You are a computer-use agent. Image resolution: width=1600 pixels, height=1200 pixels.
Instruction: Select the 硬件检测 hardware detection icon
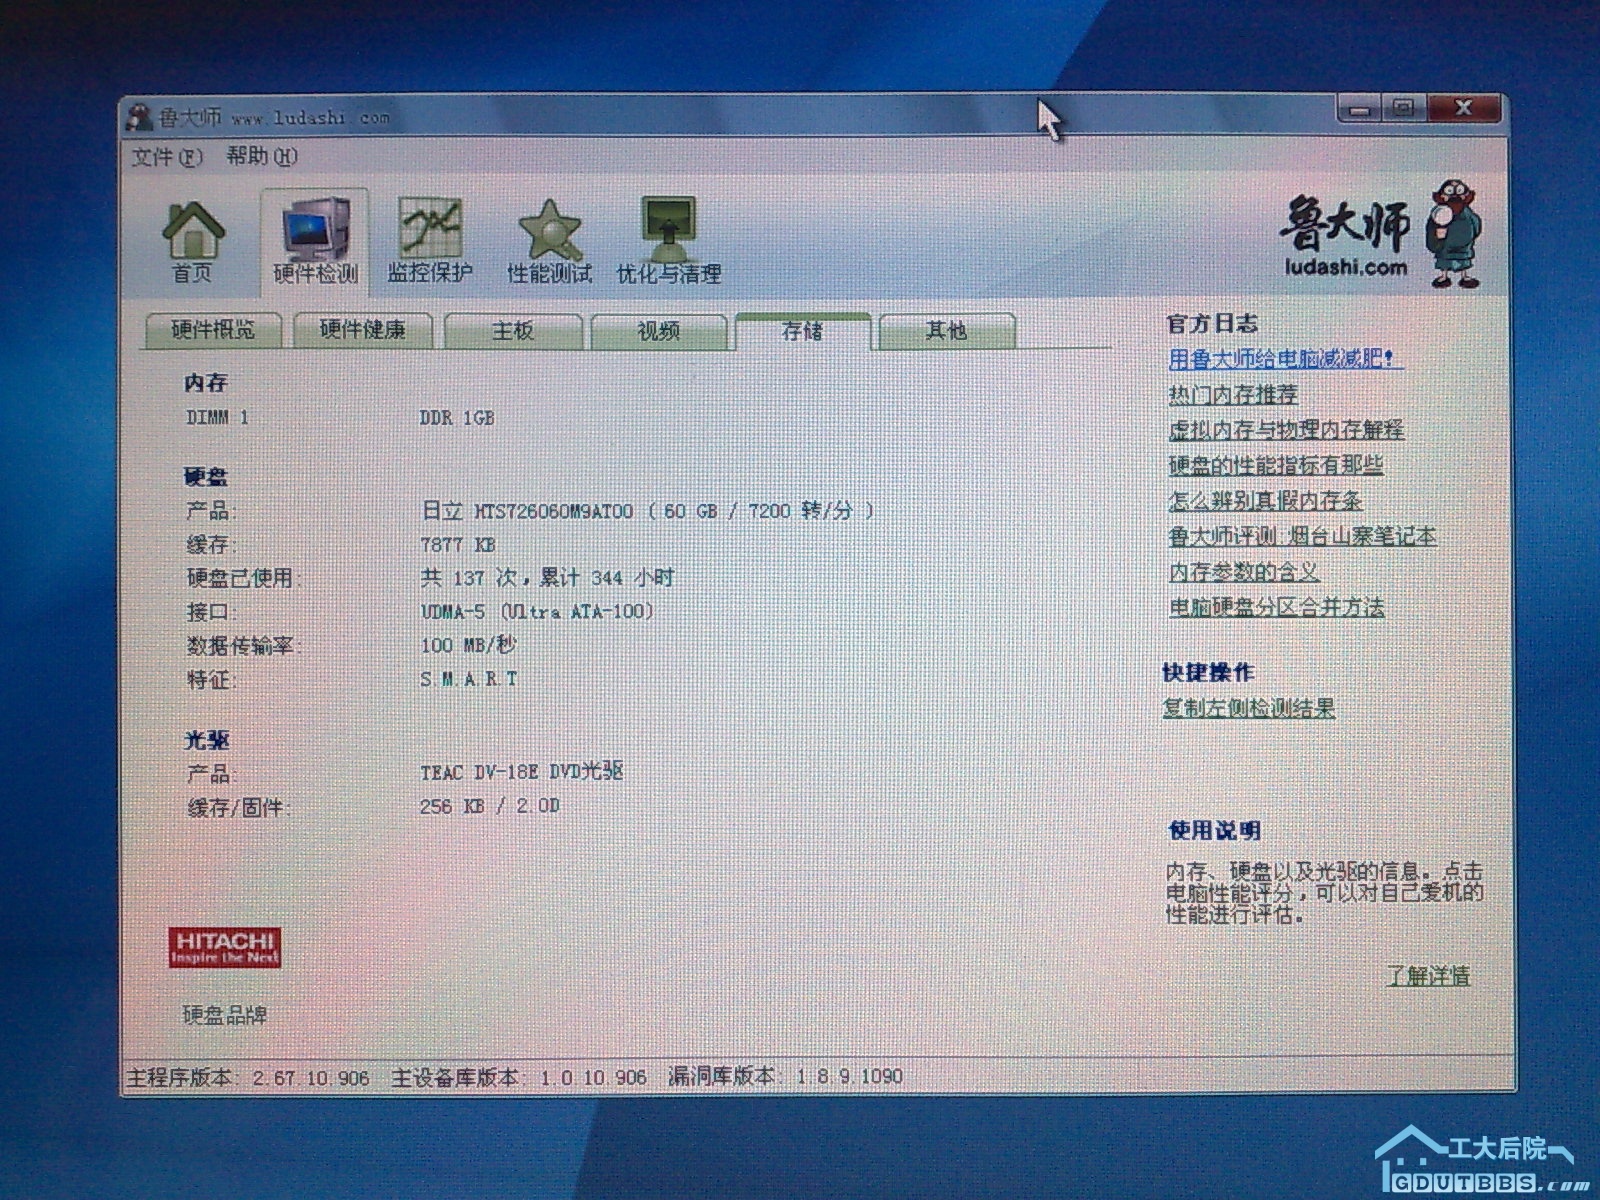315,242
